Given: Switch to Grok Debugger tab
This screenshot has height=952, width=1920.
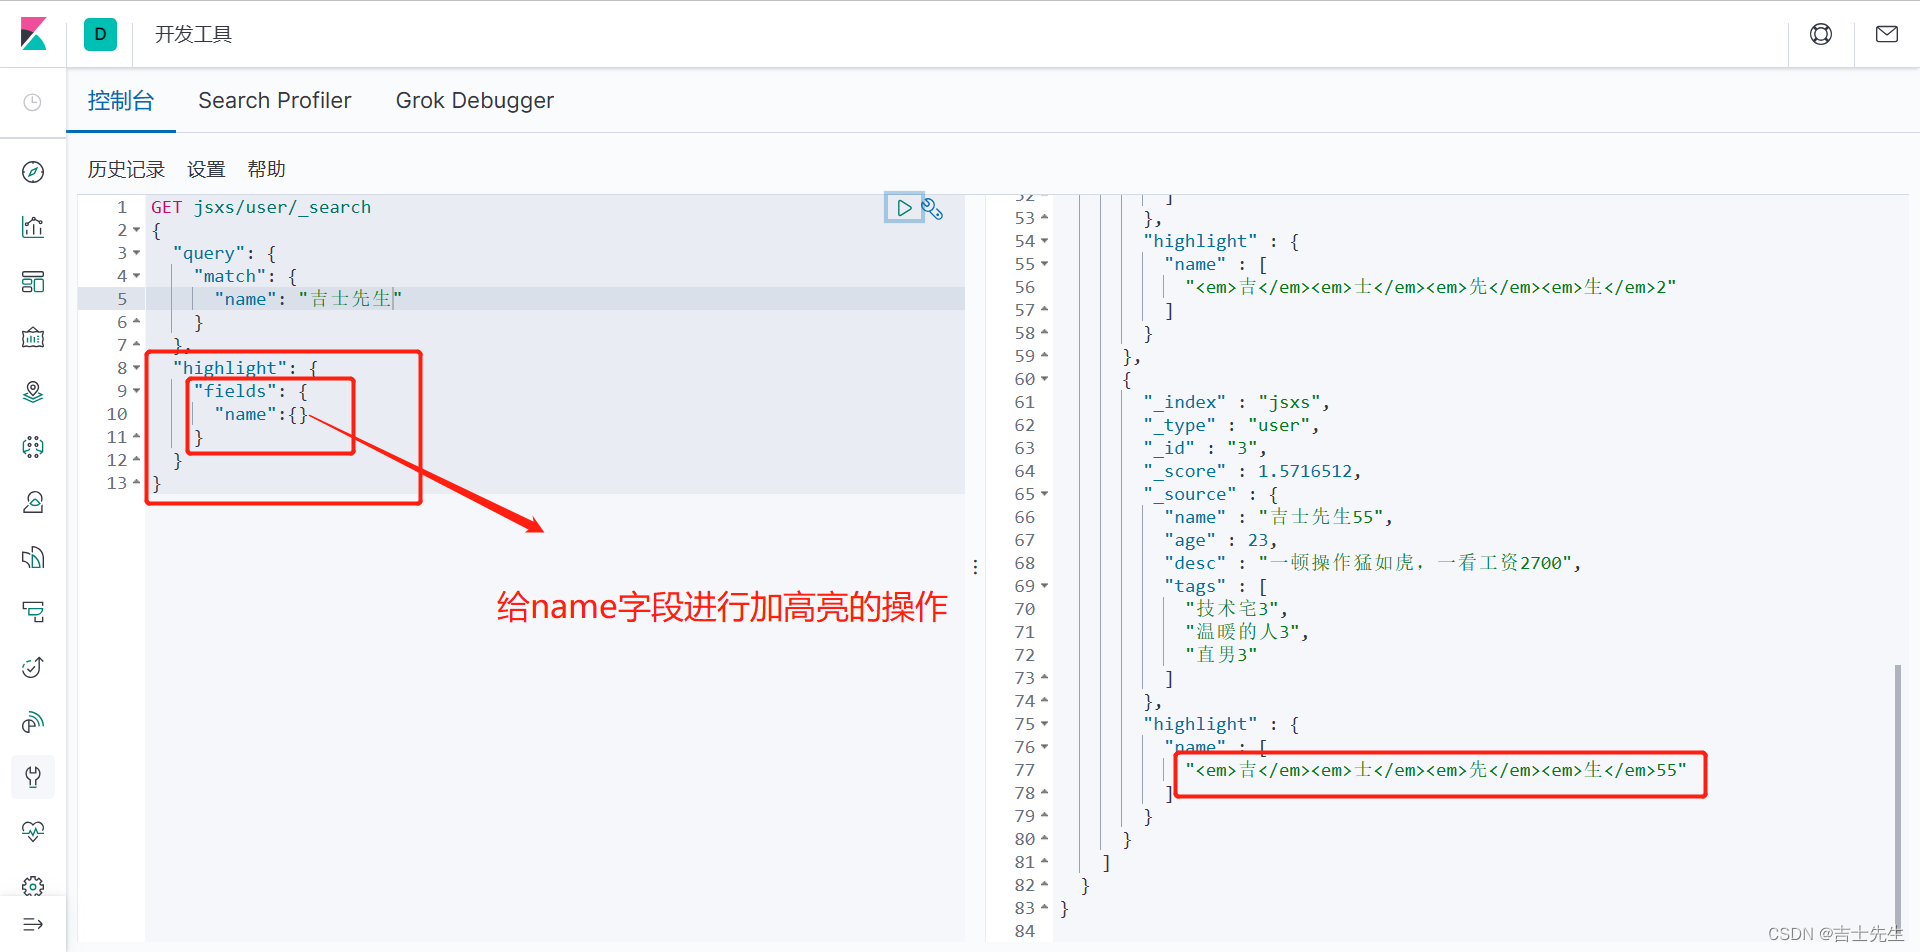Looking at the screenshot, I should [x=475, y=101].
